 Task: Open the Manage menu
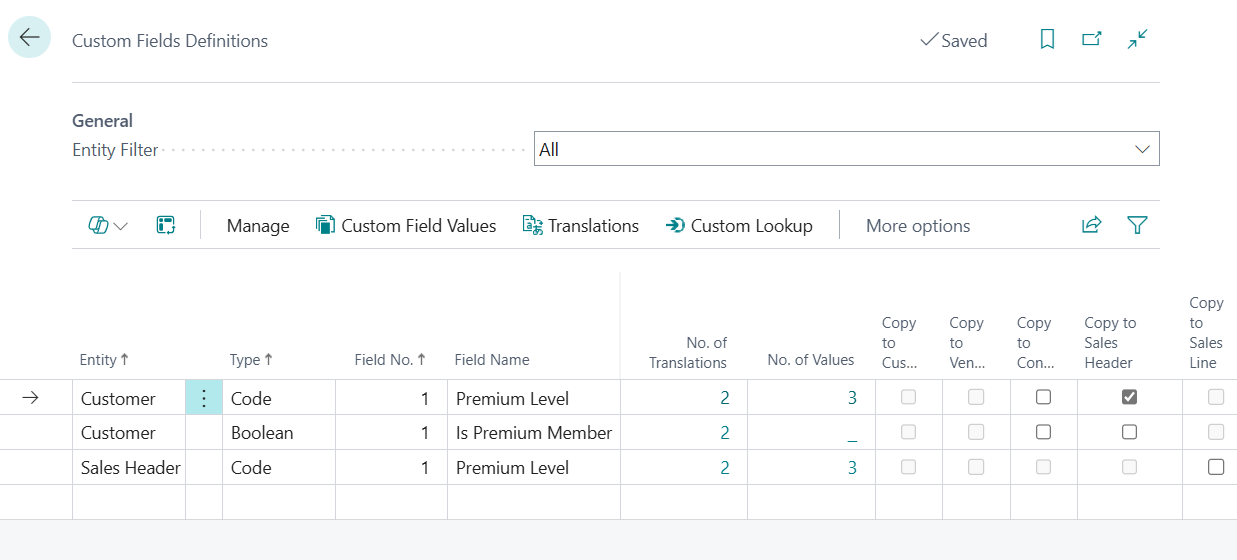pos(258,226)
